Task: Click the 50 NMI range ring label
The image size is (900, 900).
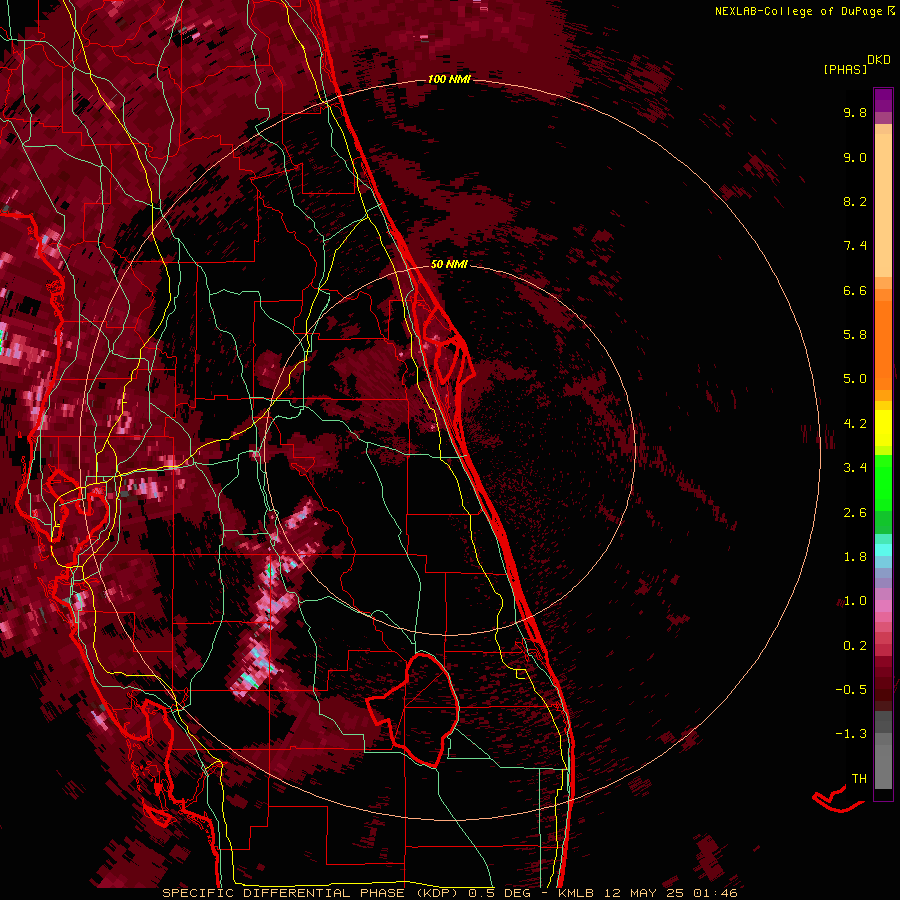Action: 449,264
